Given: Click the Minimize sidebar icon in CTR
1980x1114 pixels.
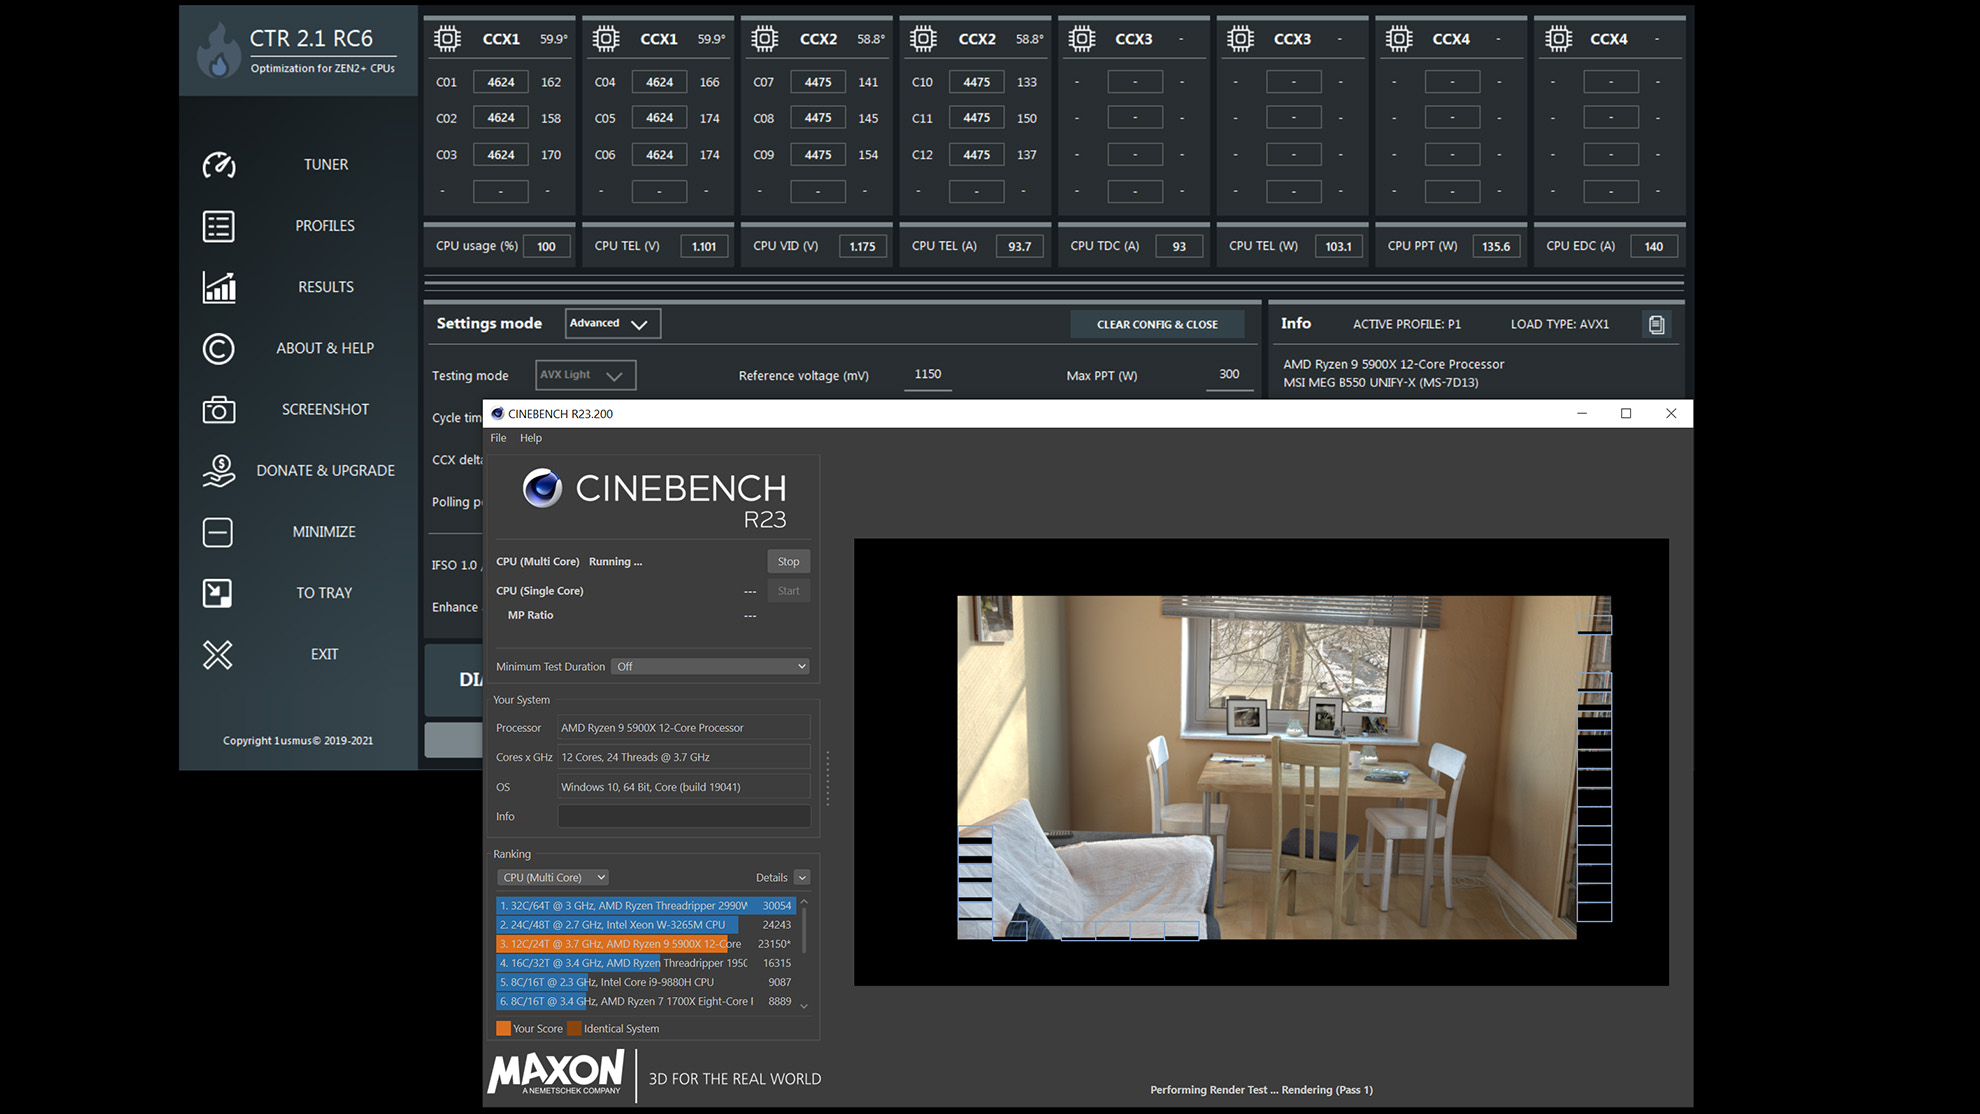Looking at the screenshot, I should click(218, 532).
